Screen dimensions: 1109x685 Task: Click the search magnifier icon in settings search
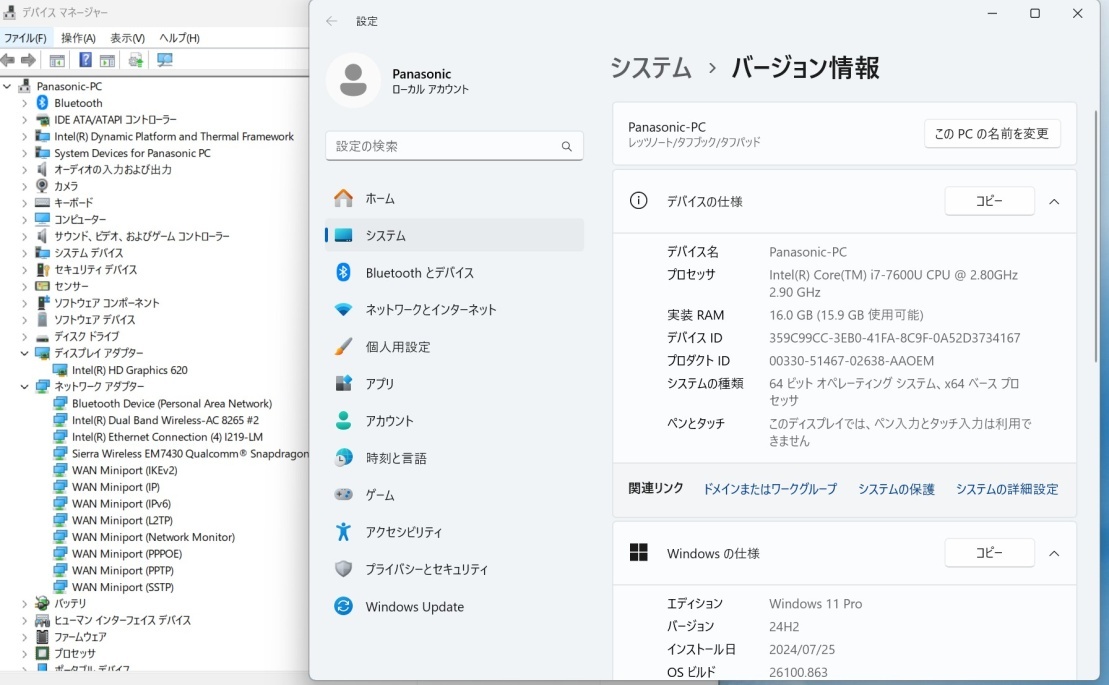(x=567, y=146)
